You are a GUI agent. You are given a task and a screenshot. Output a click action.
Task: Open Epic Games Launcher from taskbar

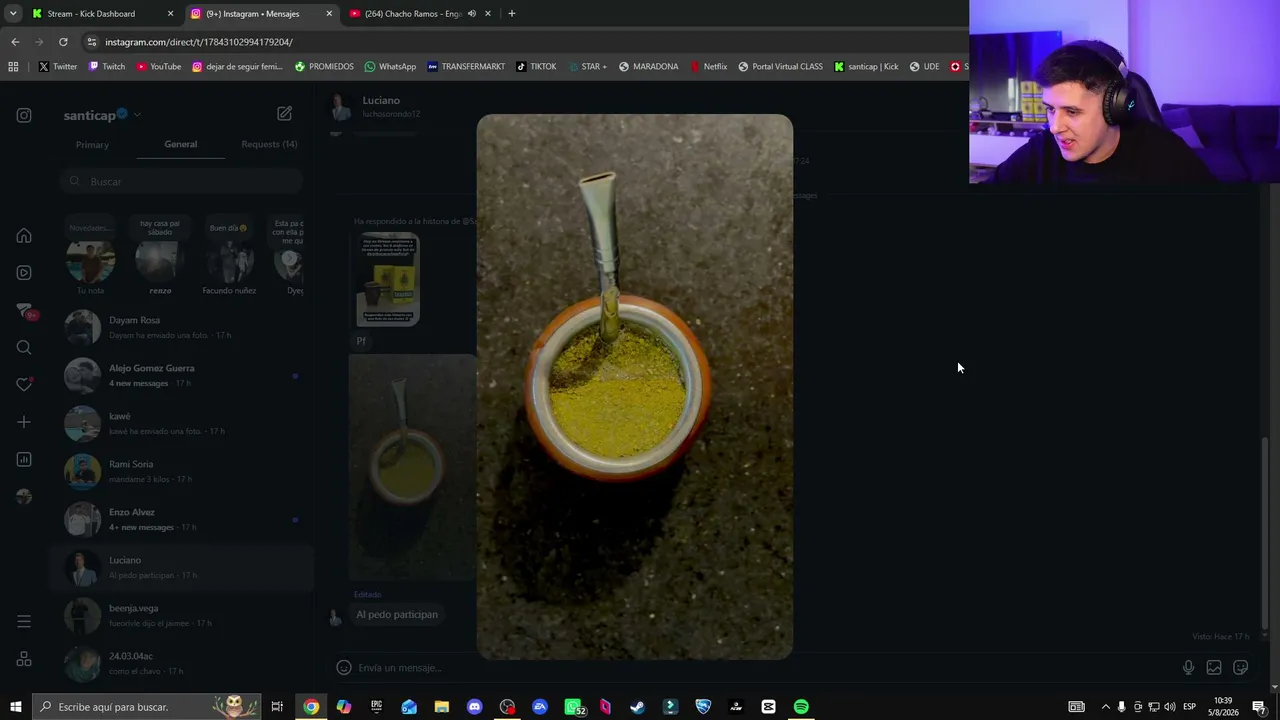(376, 707)
